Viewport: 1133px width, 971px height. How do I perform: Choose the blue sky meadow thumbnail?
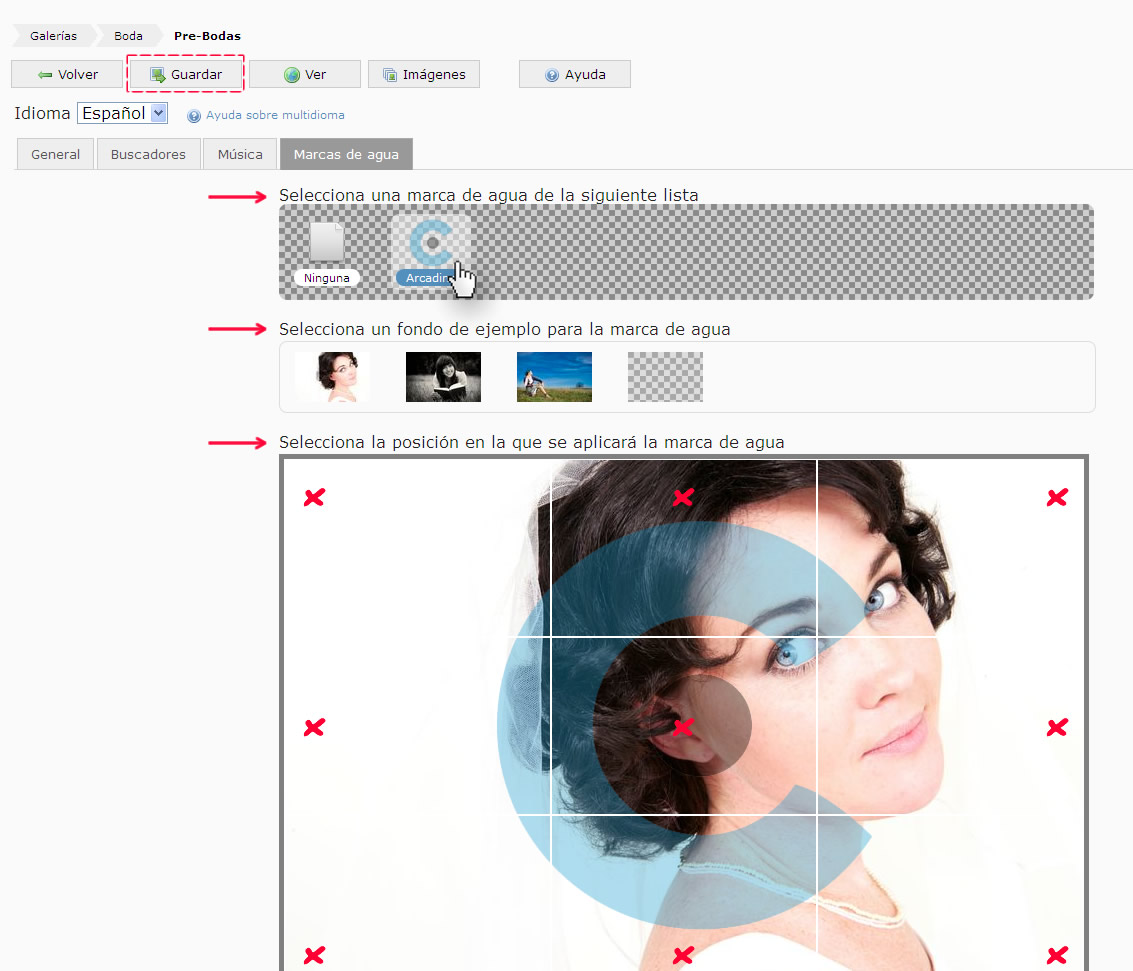click(x=554, y=377)
